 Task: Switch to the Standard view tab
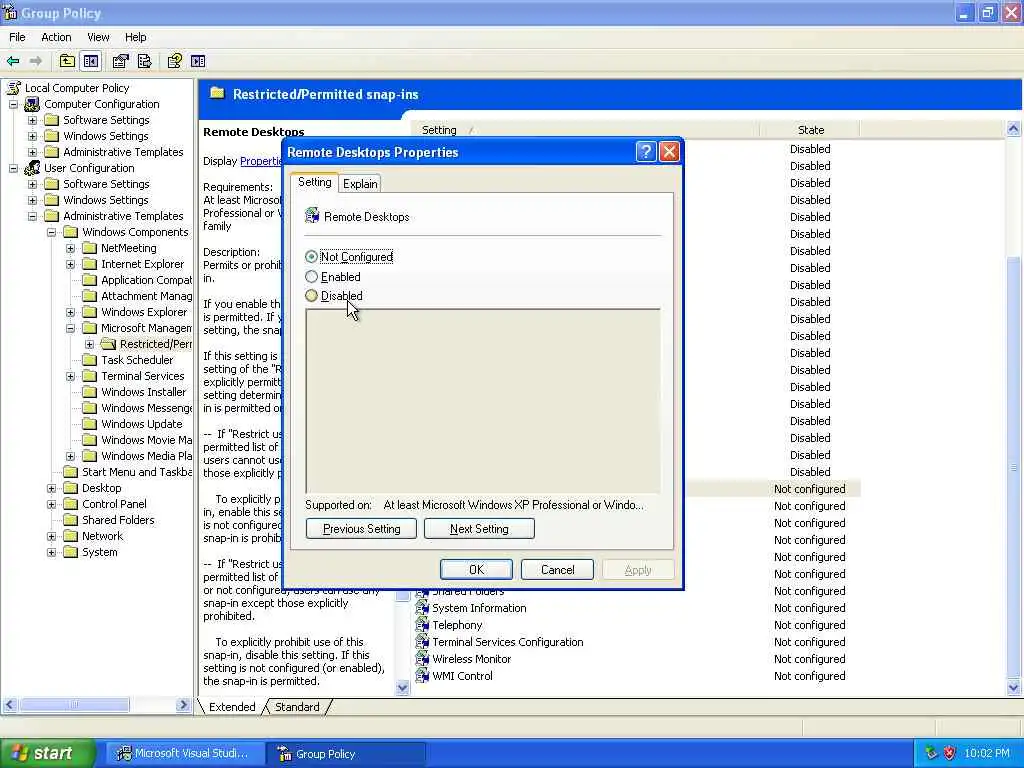(x=297, y=707)
